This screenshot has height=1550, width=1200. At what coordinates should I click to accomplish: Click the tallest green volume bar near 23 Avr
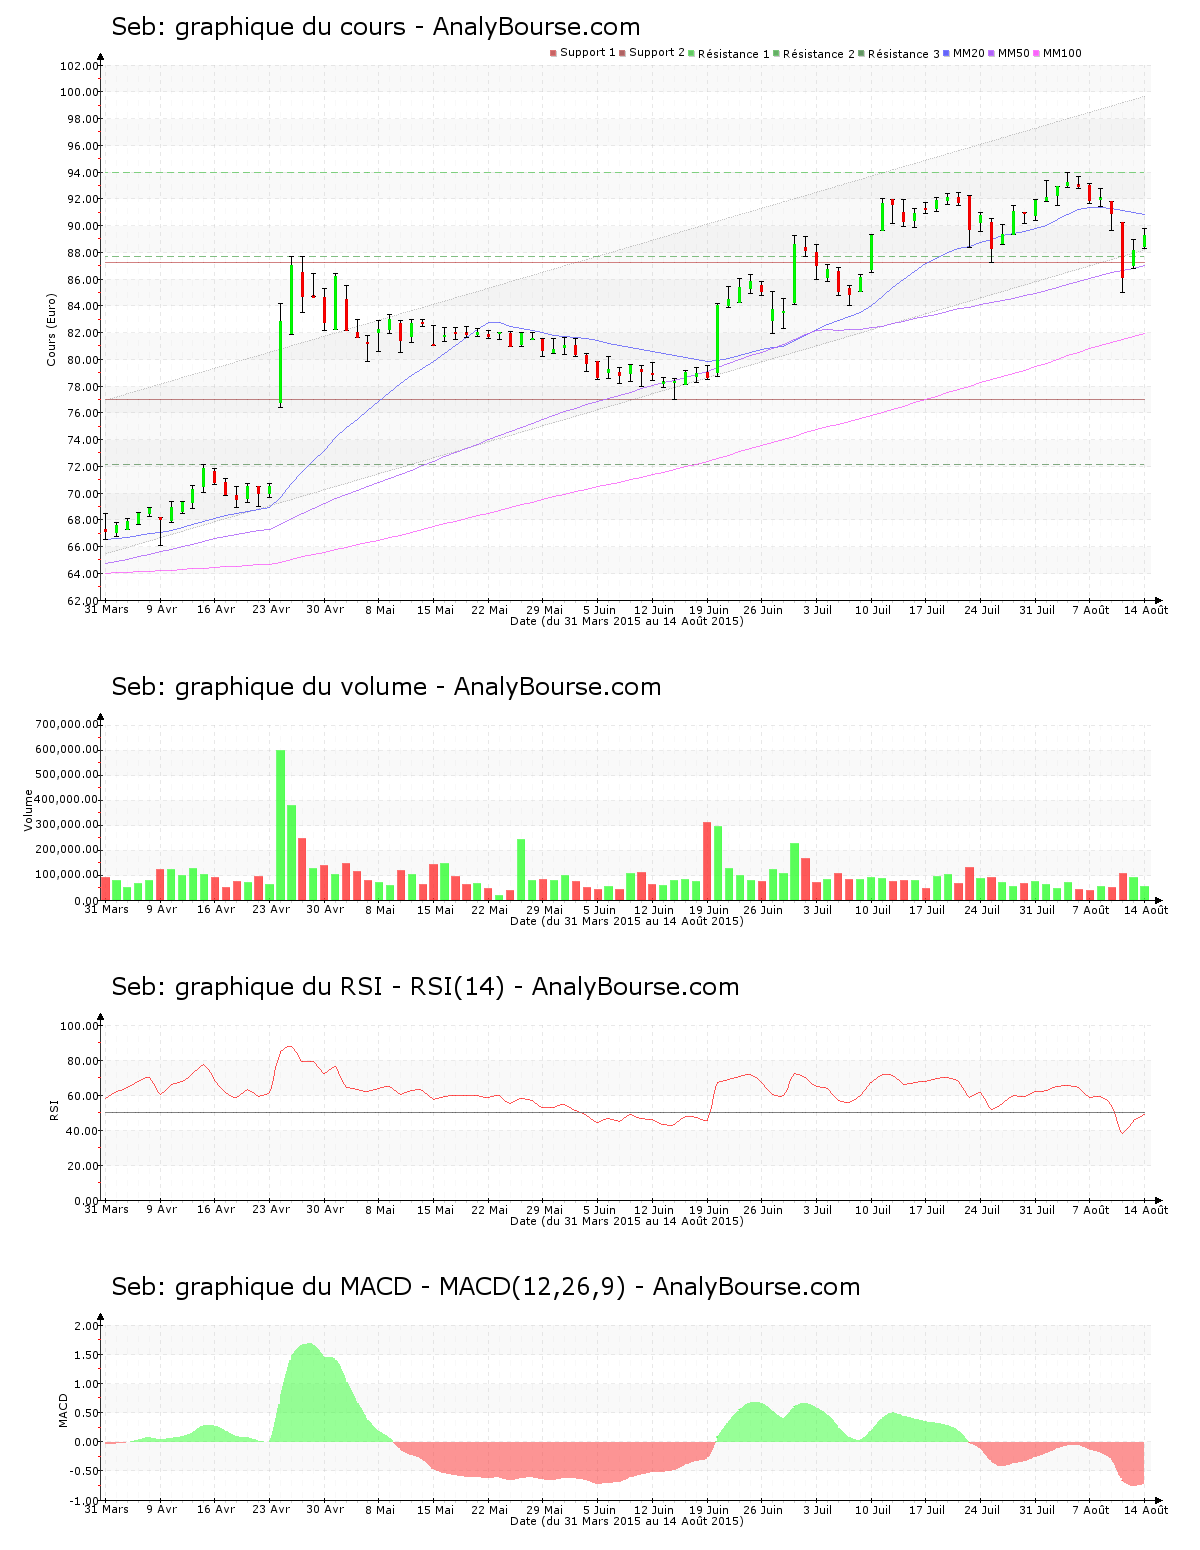[x=281, y=825]
